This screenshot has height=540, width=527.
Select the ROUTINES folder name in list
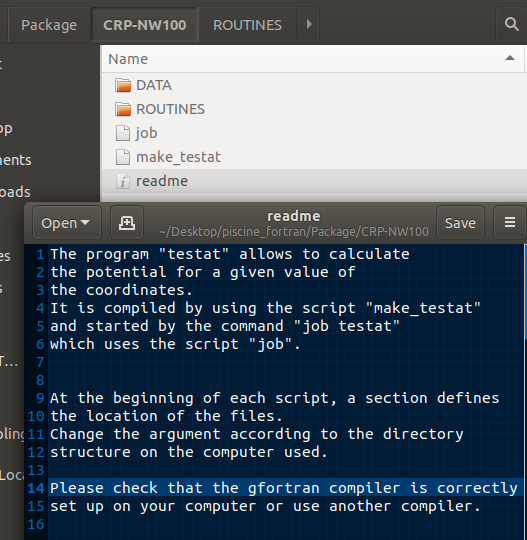point(170,109)
